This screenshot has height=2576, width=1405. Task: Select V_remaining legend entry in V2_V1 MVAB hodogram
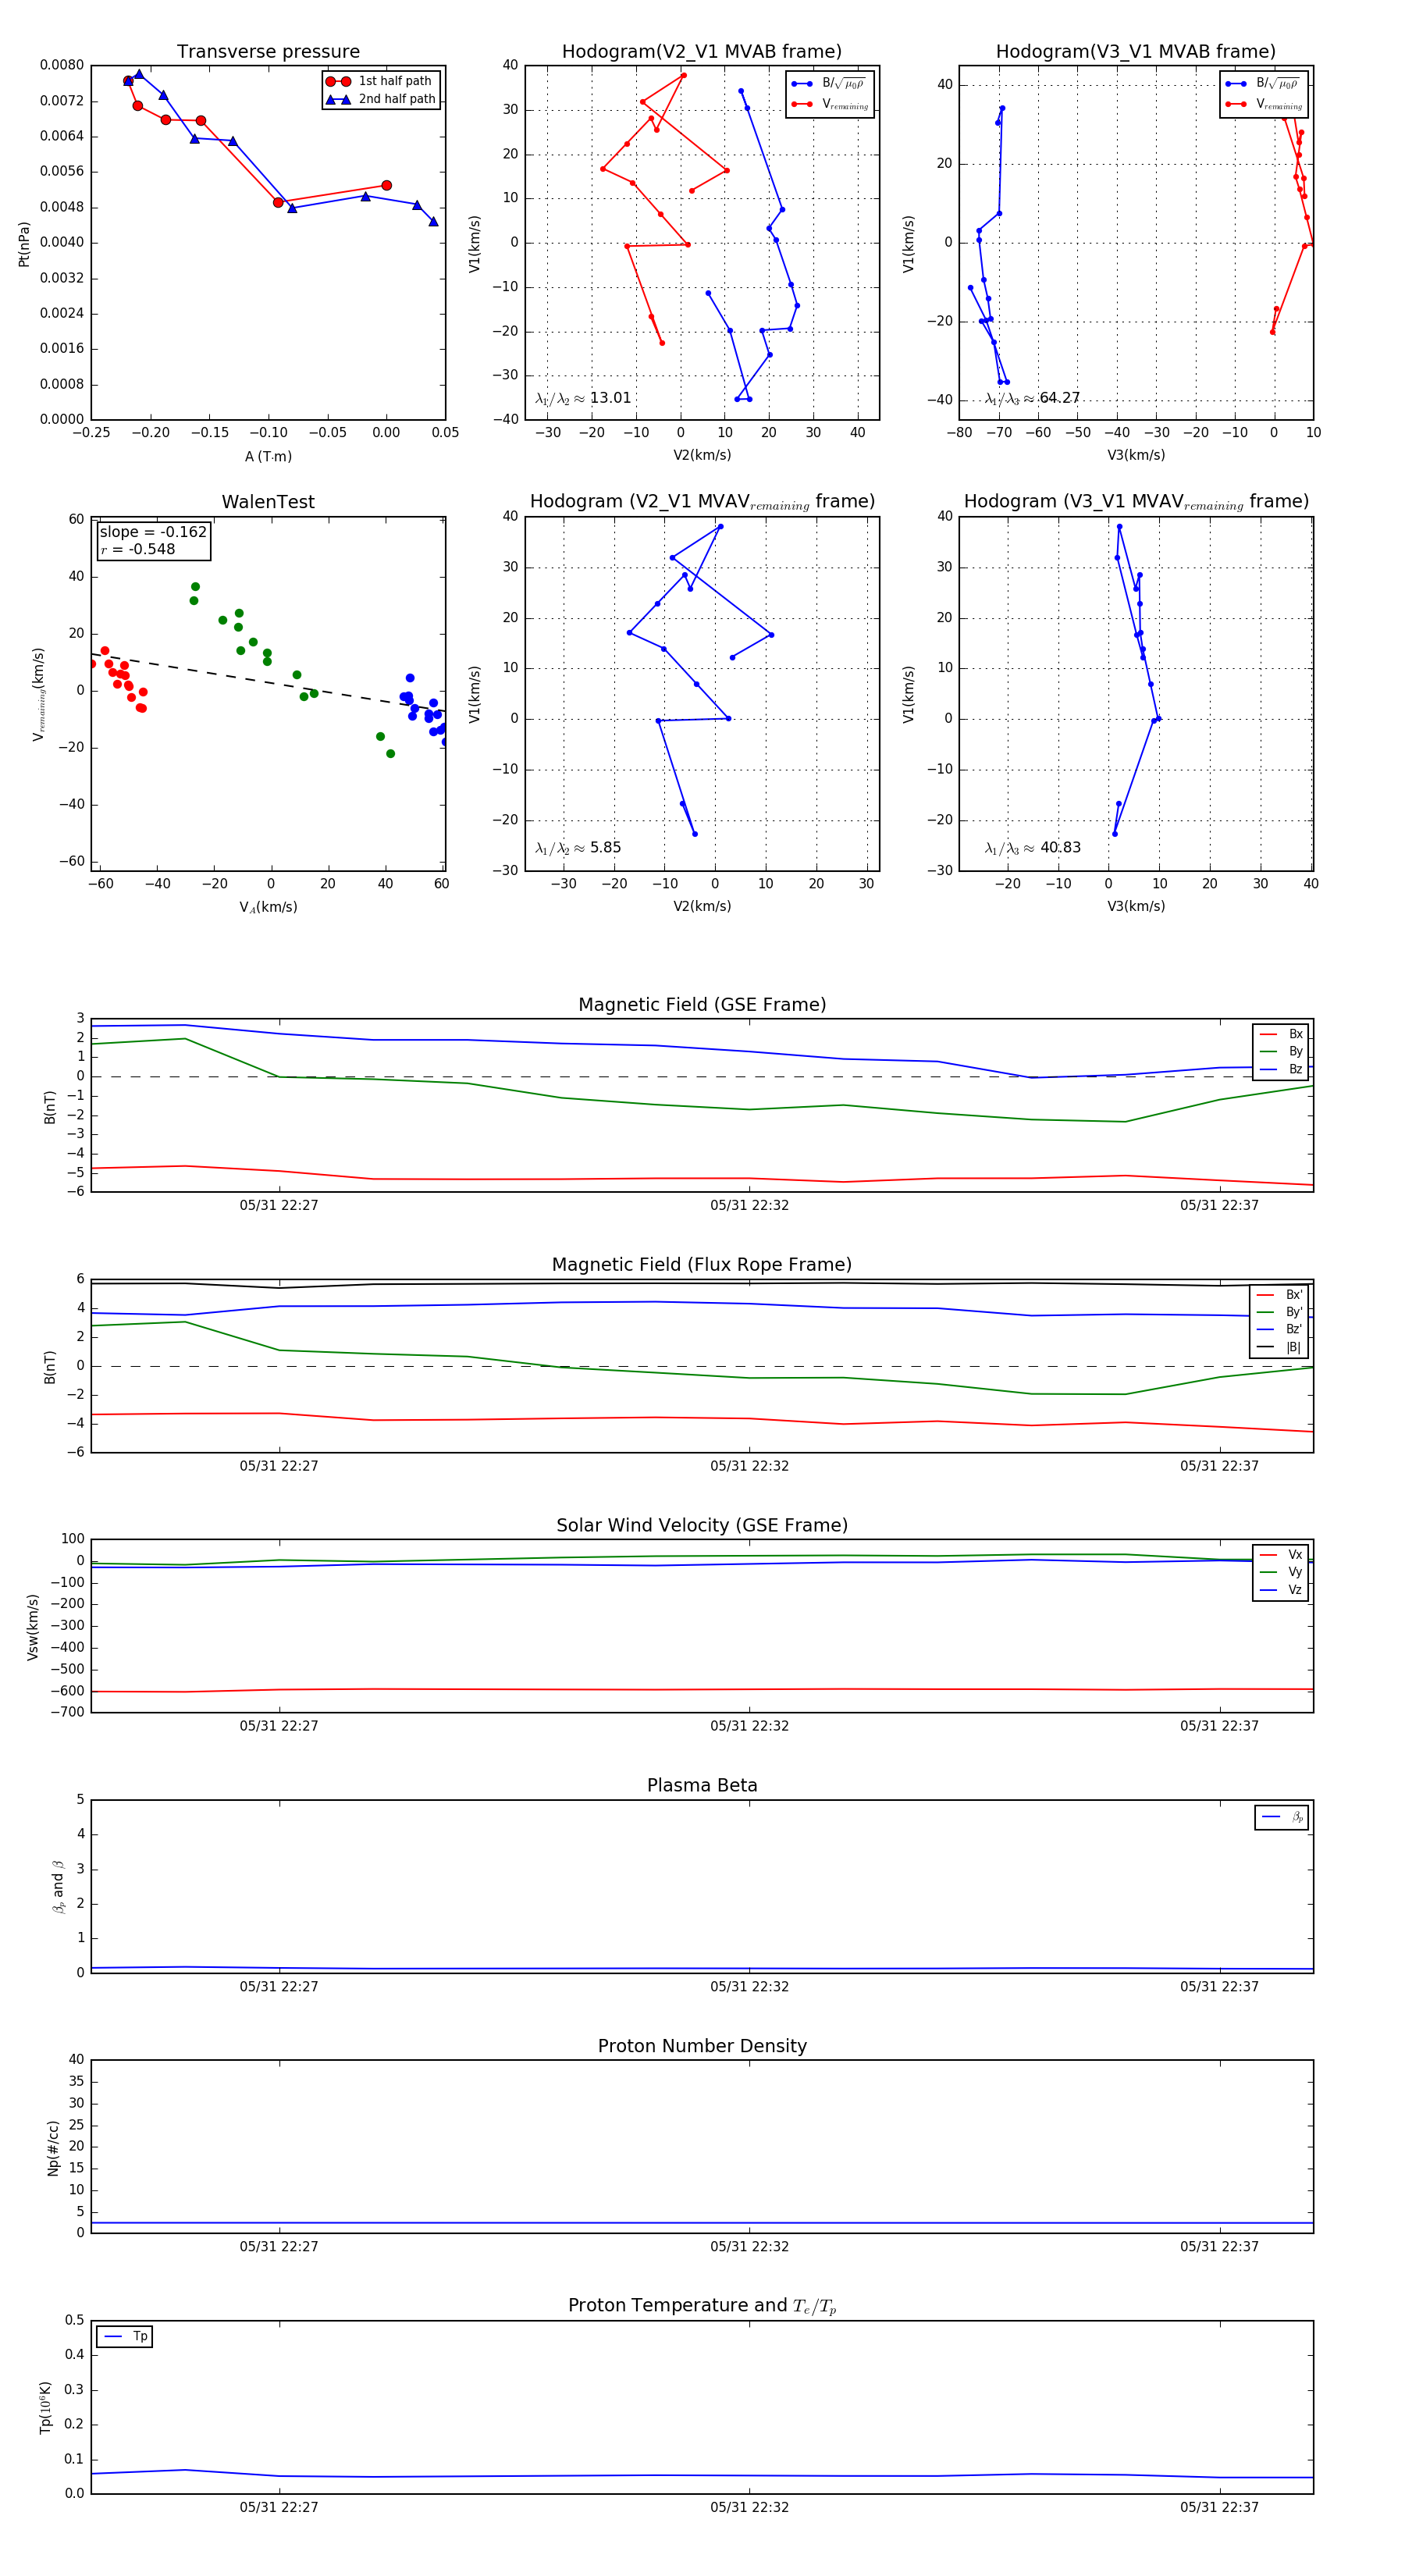pos(829,104)
